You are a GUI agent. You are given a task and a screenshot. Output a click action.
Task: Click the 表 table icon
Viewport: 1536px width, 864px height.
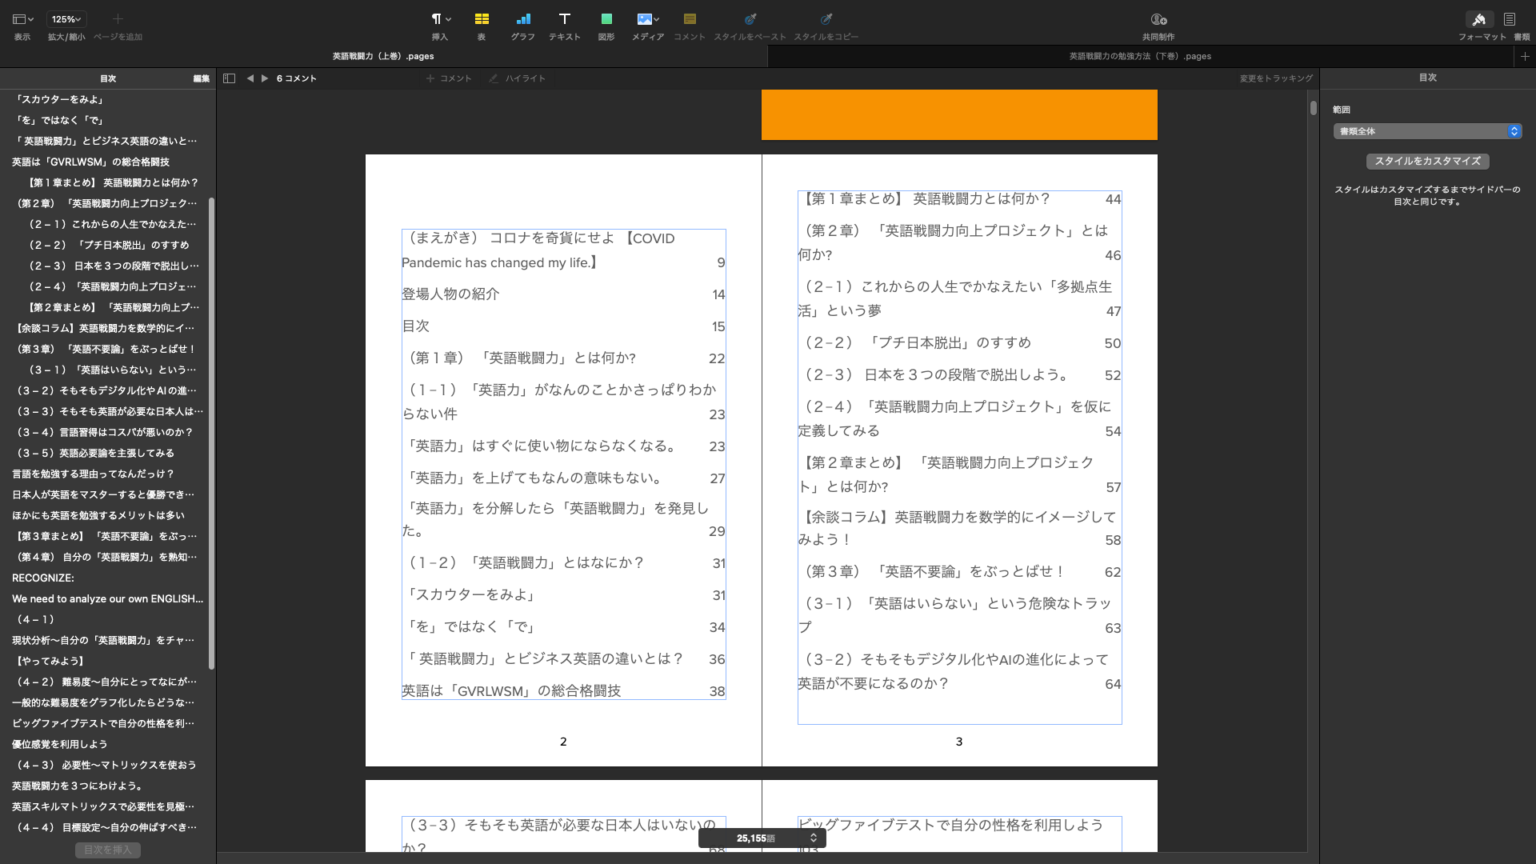(x=481, y=19)
